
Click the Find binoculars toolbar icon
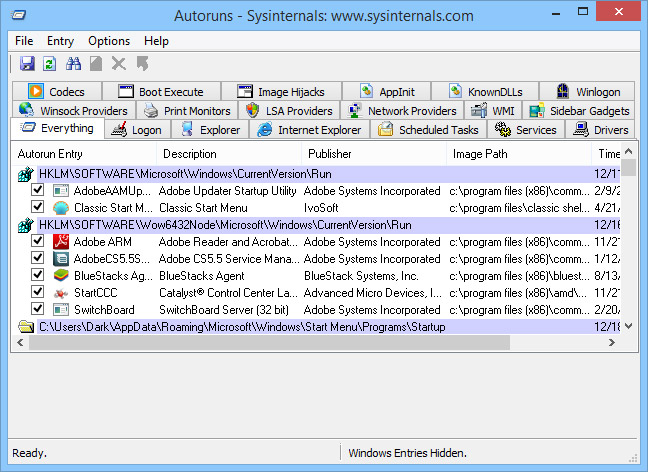[73, 64]
